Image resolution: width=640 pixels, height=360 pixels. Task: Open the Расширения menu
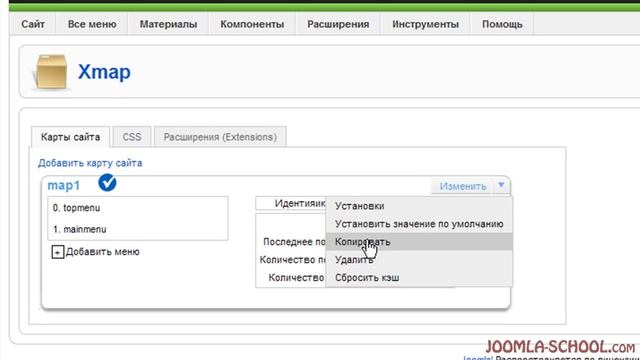click(x=338, y=24)
